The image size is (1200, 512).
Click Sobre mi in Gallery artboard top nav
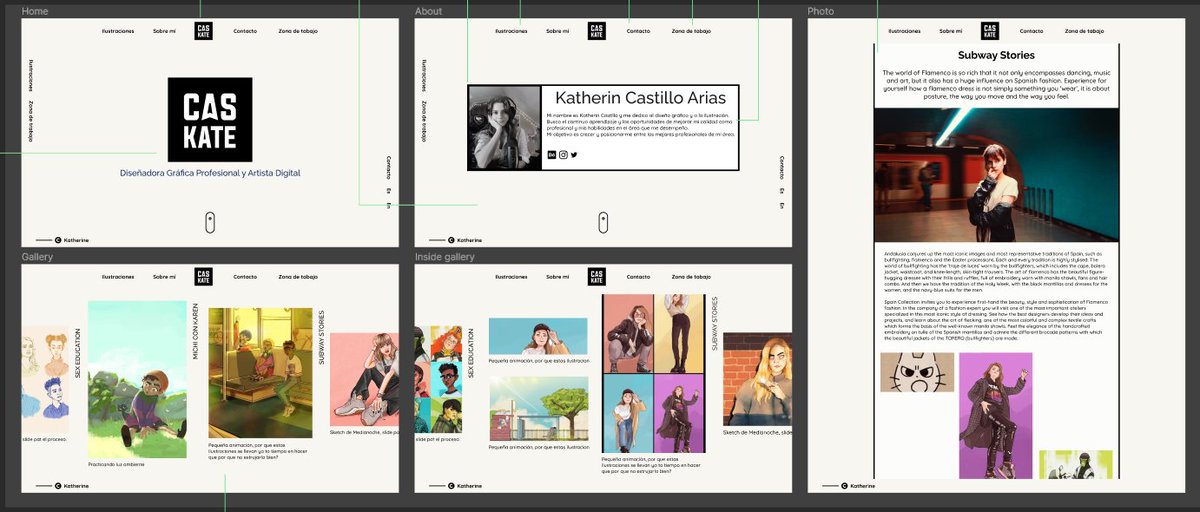(x=164, y=277)
